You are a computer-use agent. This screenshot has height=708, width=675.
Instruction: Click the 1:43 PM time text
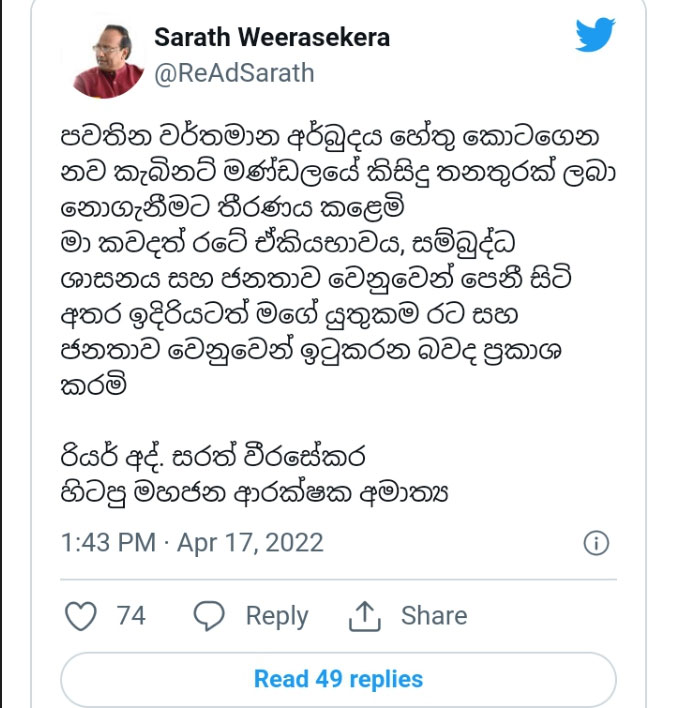[x=108, y=543]
